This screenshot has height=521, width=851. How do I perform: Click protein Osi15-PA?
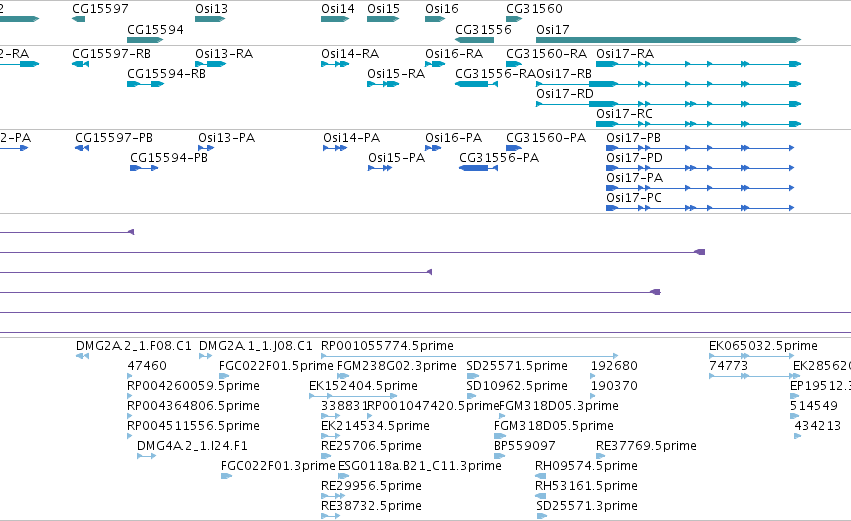pos(396,157)
